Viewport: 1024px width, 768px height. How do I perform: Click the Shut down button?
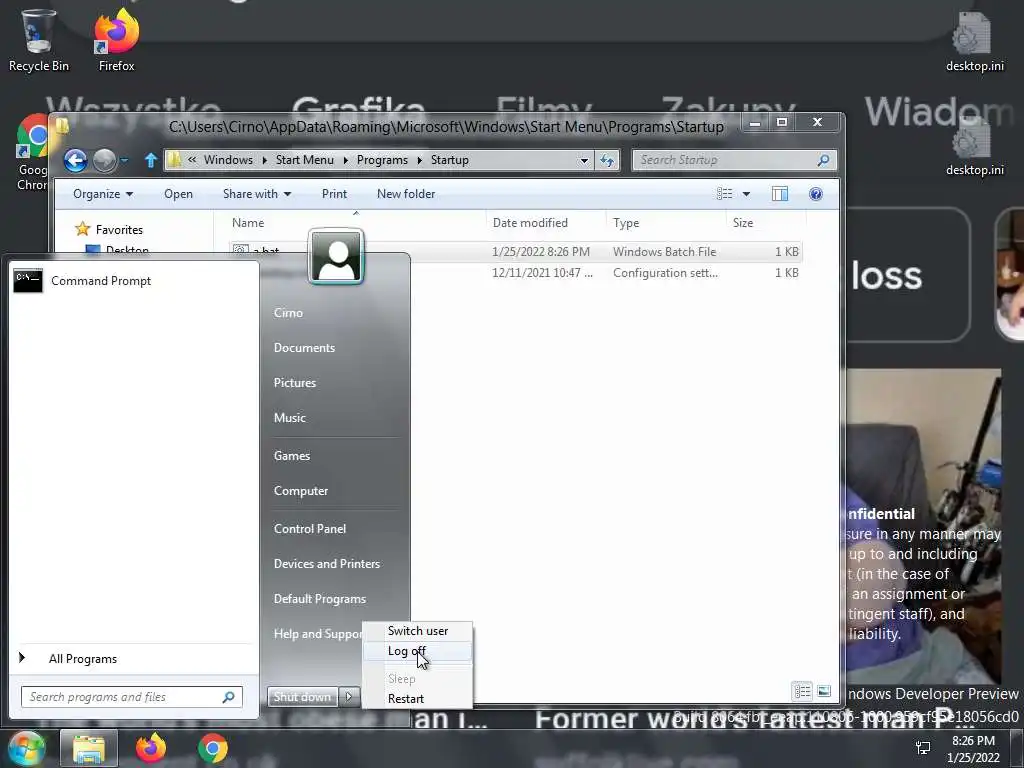point(302,697)
